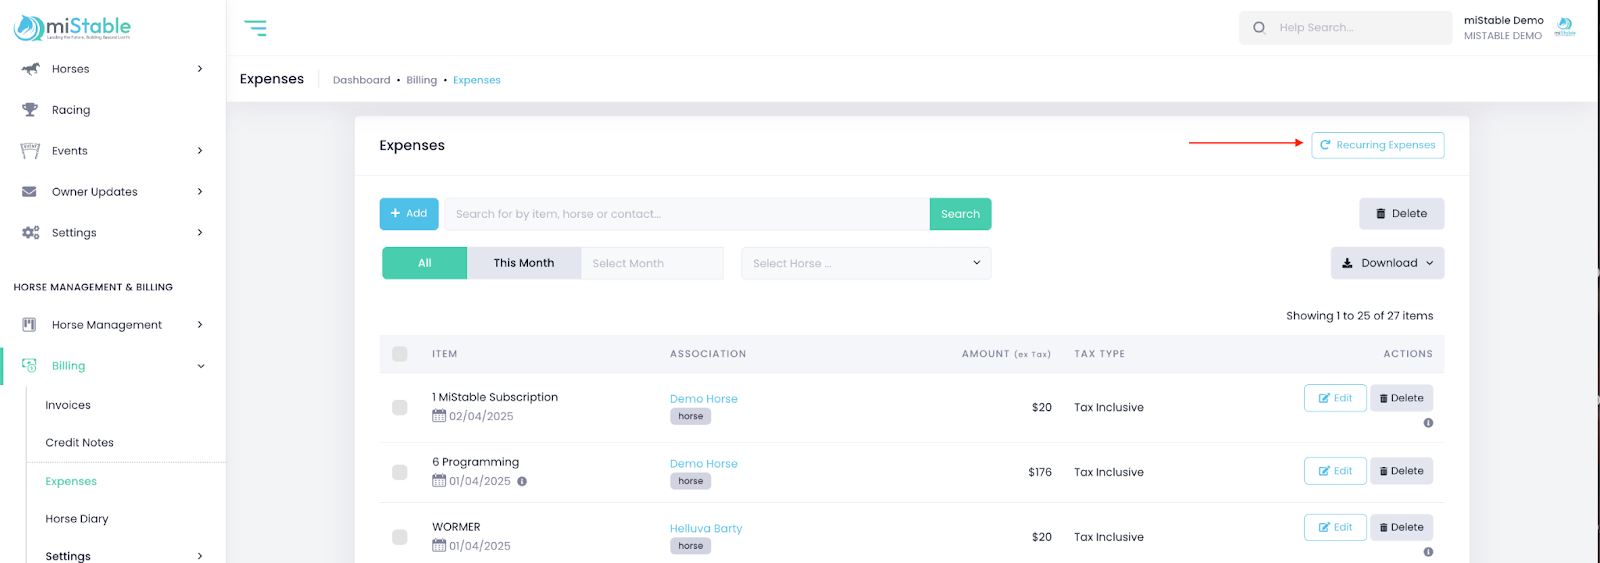Open the miStable Demo profile avatar

1565,27
